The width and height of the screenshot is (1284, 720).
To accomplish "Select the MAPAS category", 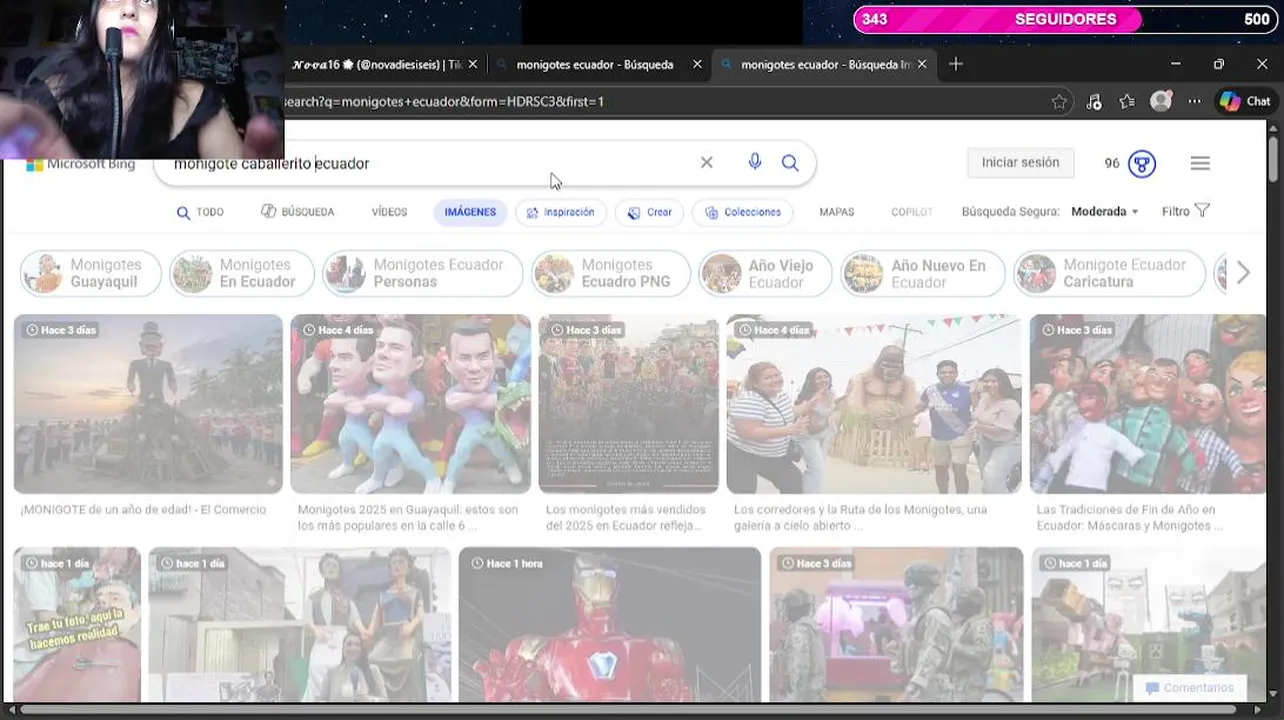I will [836, 212].
